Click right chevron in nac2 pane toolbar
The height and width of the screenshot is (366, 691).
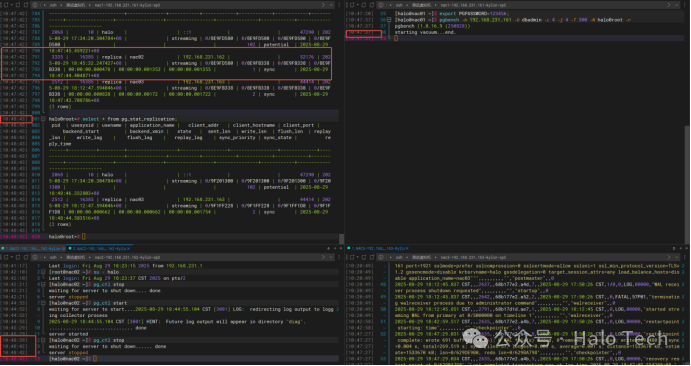pos(323,257)
